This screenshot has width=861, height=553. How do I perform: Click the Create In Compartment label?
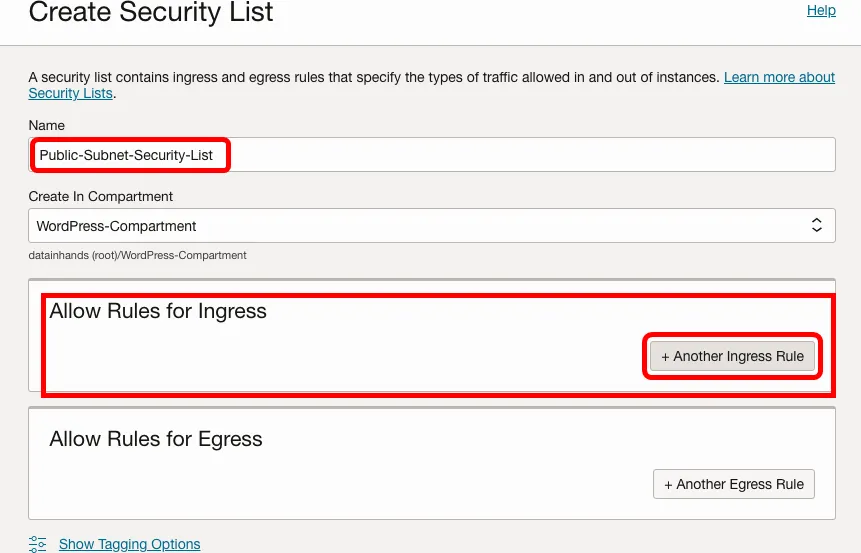coord(101,196)
